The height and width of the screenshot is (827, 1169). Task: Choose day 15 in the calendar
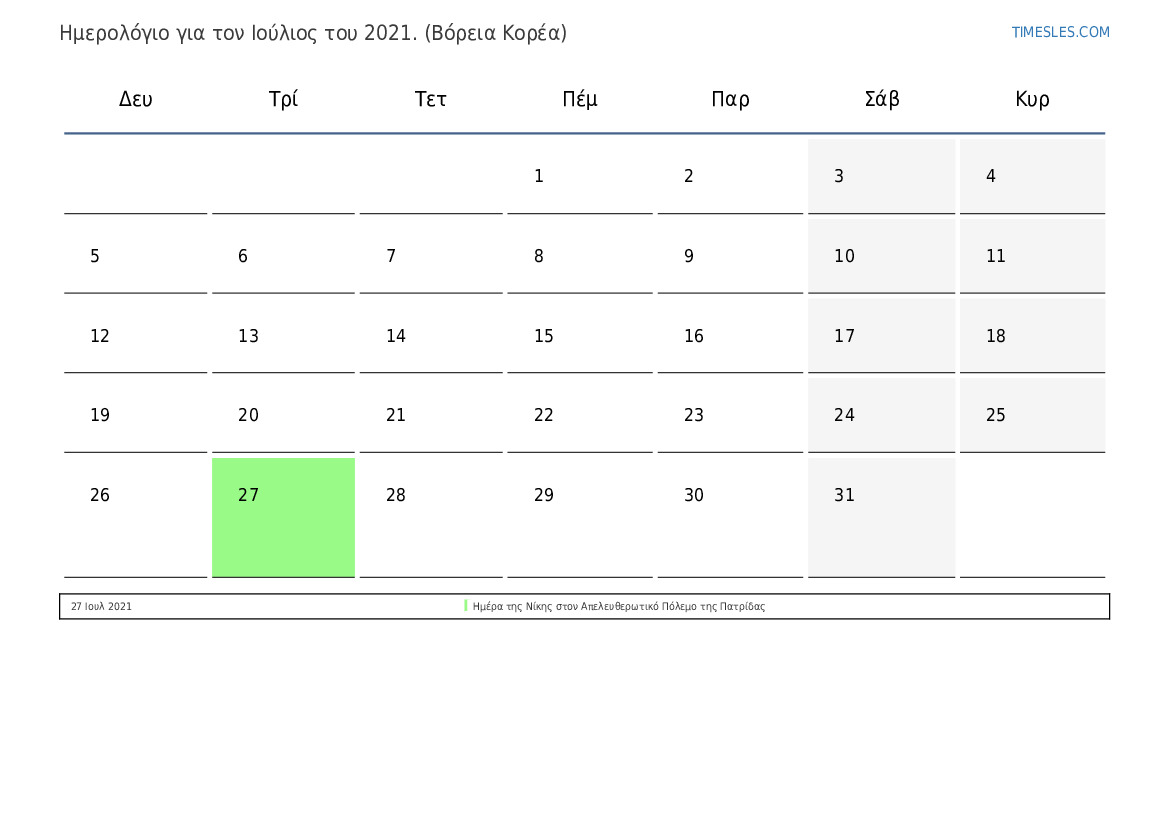pos(580,336)
